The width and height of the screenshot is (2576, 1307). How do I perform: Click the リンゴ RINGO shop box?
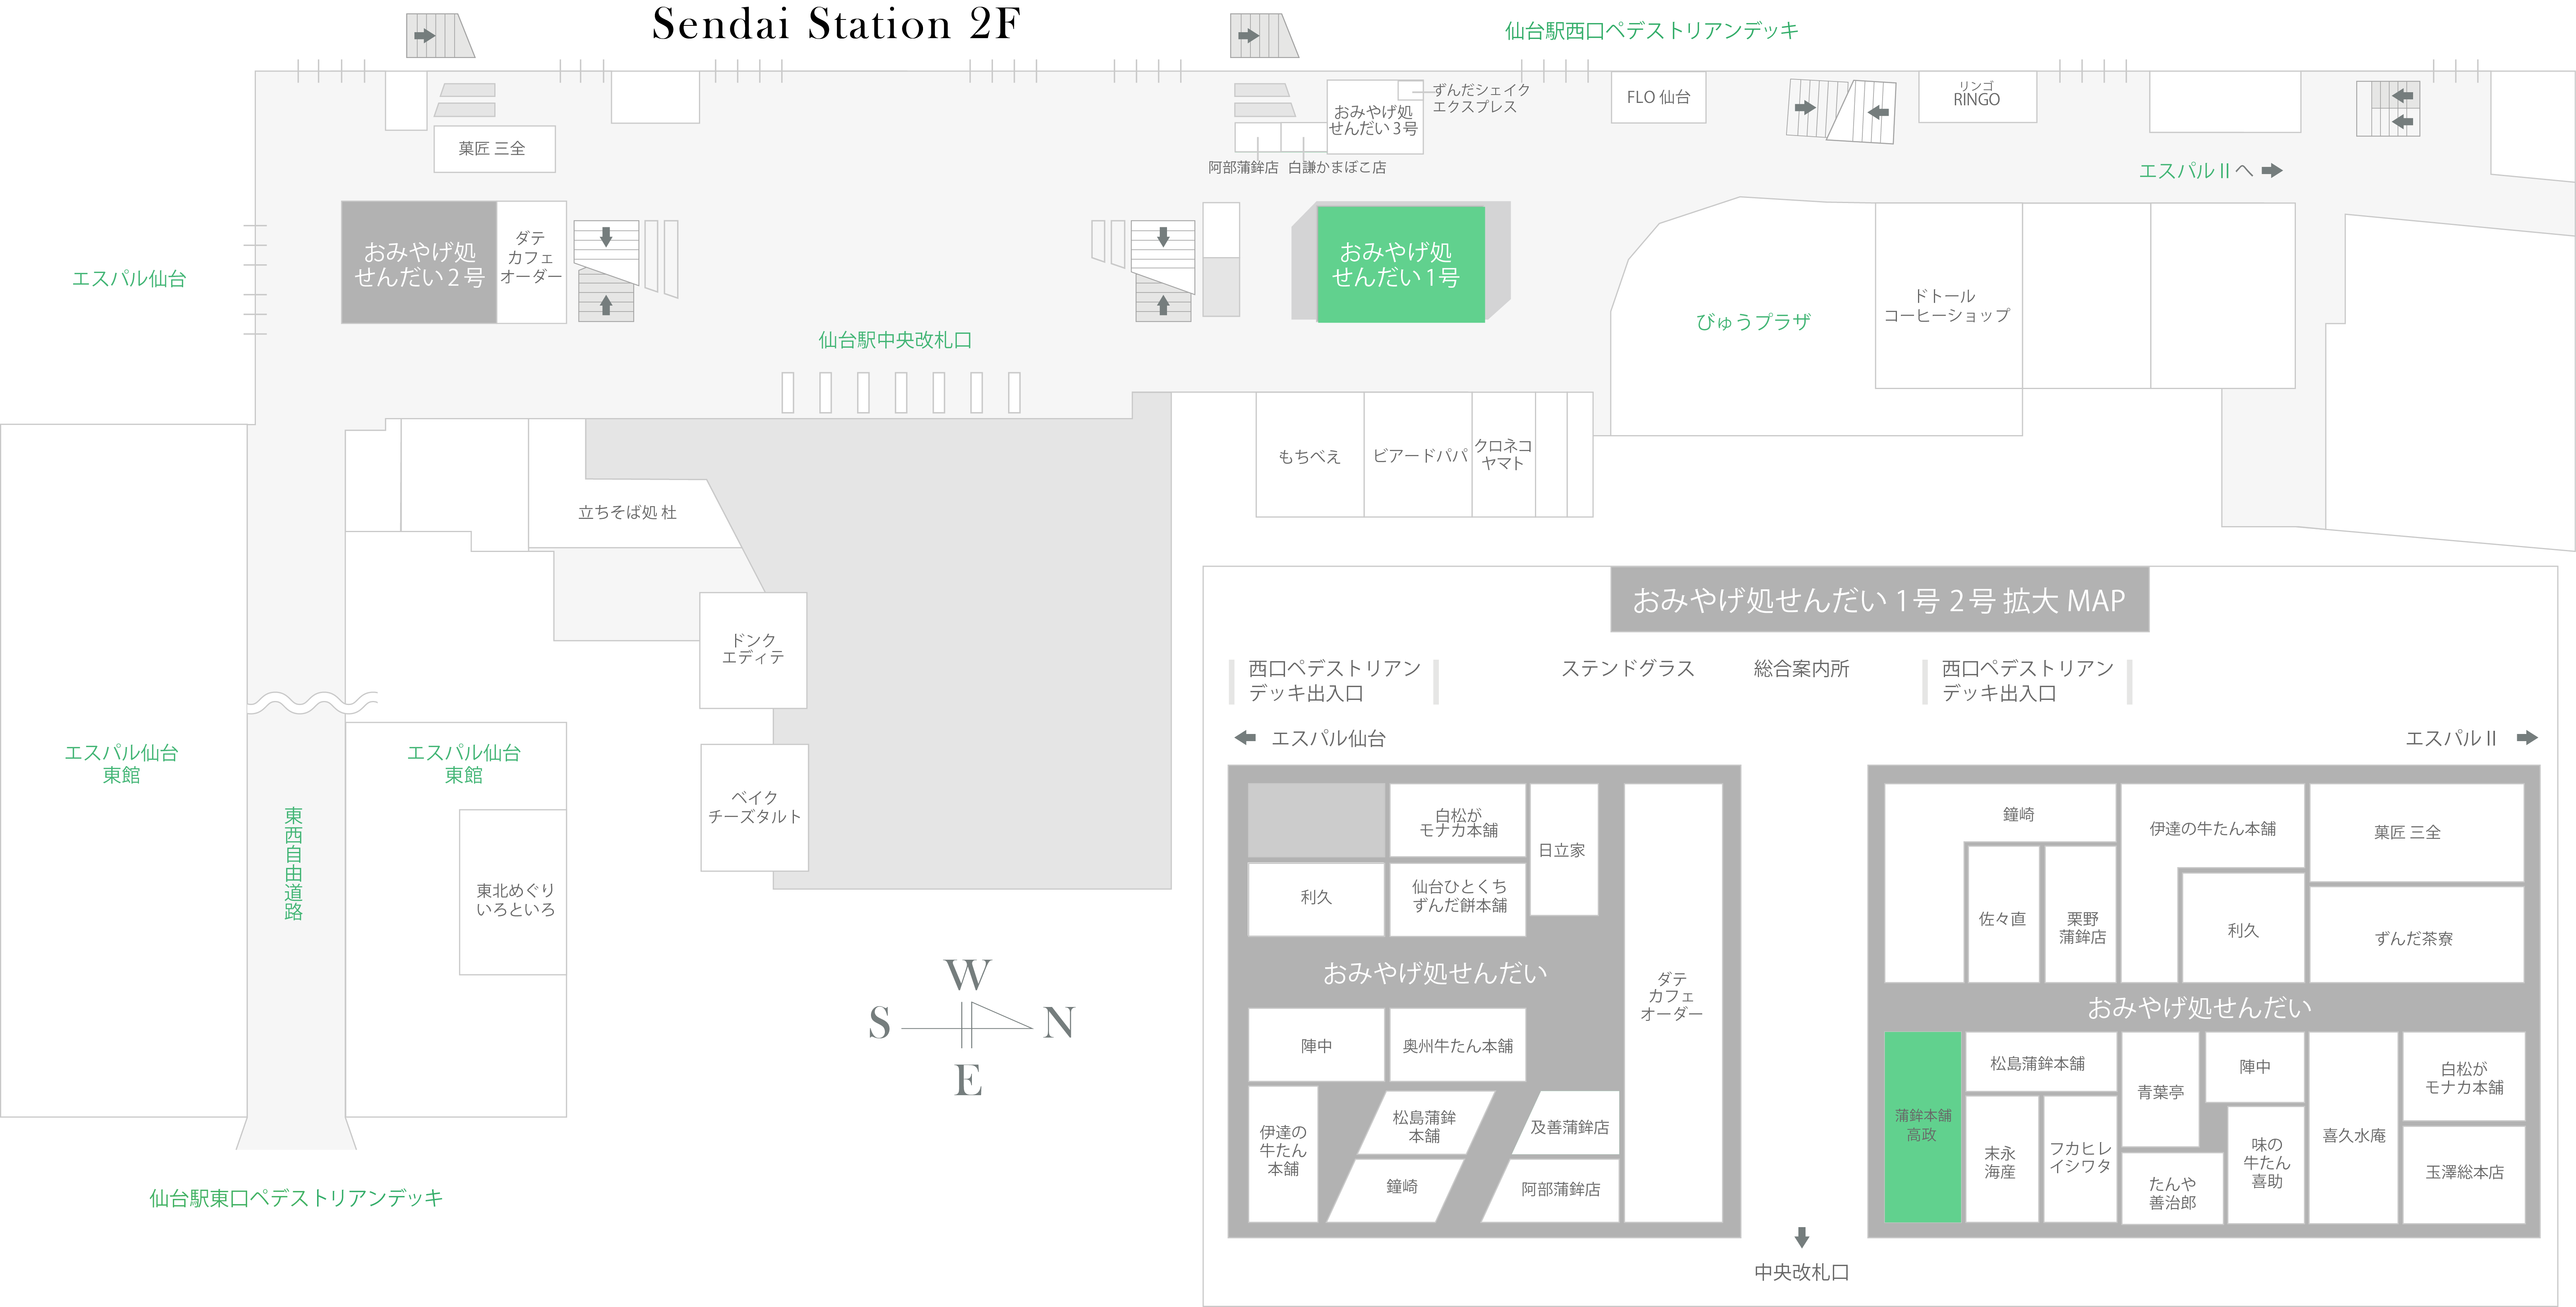[x=1977, y=96]
